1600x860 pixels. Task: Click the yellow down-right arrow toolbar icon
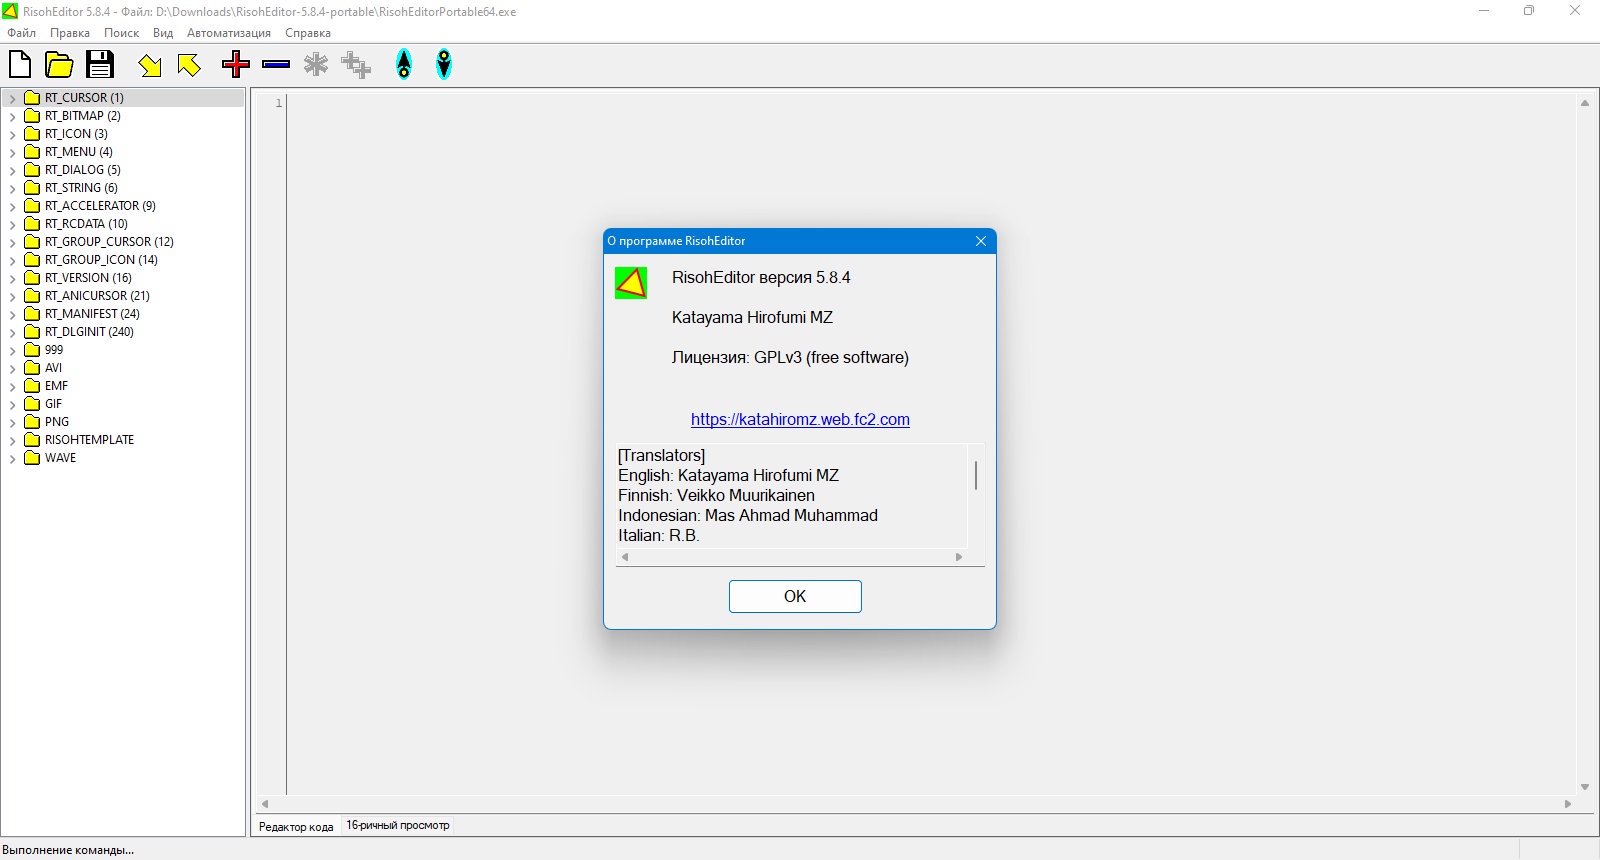tap(150, 66)
